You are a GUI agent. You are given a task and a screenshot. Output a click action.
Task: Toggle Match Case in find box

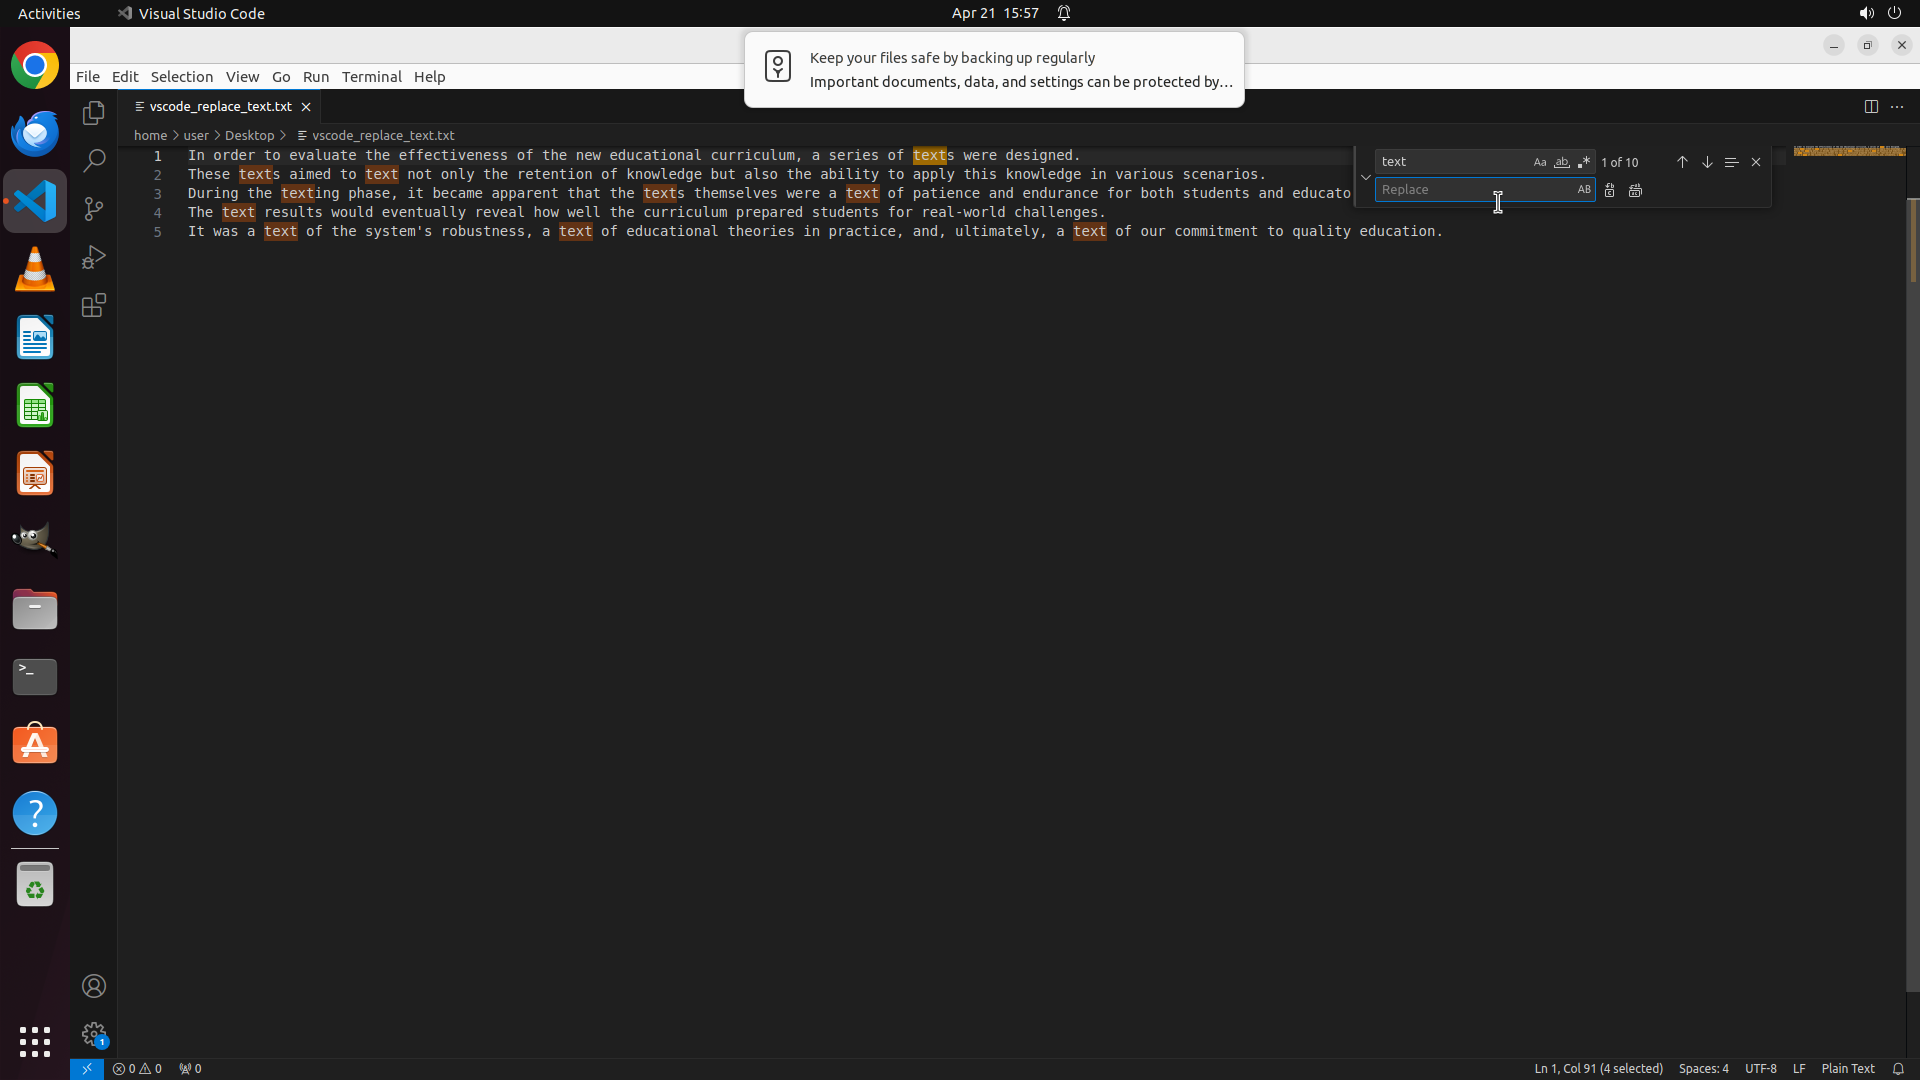coord(1540,162)
